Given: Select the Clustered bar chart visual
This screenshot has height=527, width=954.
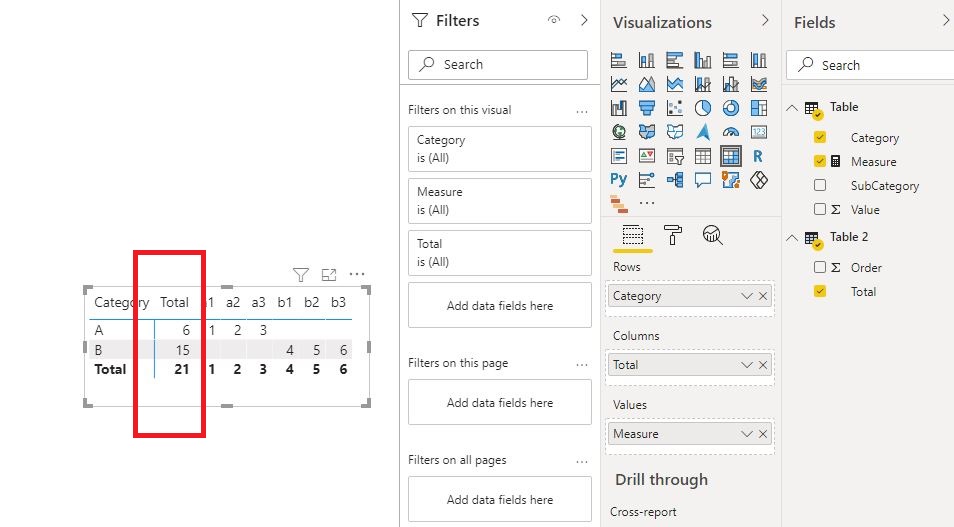Looking at the screenshot, I should click(675, 60).
